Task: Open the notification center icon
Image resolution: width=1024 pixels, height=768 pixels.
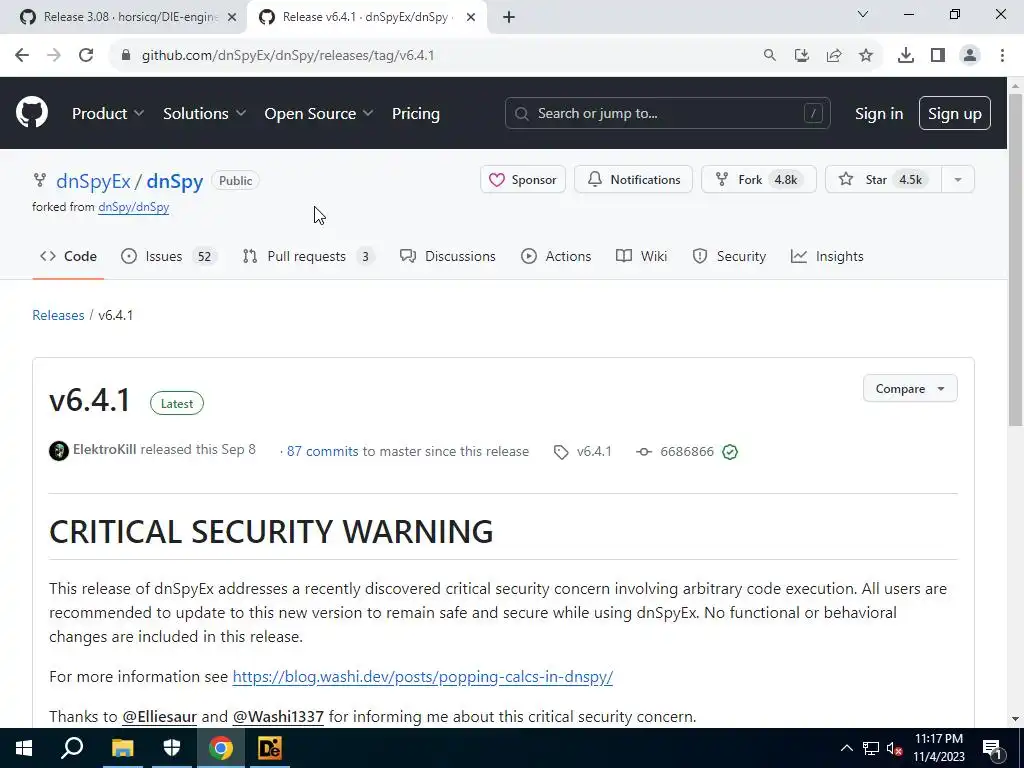Action: 992,749
